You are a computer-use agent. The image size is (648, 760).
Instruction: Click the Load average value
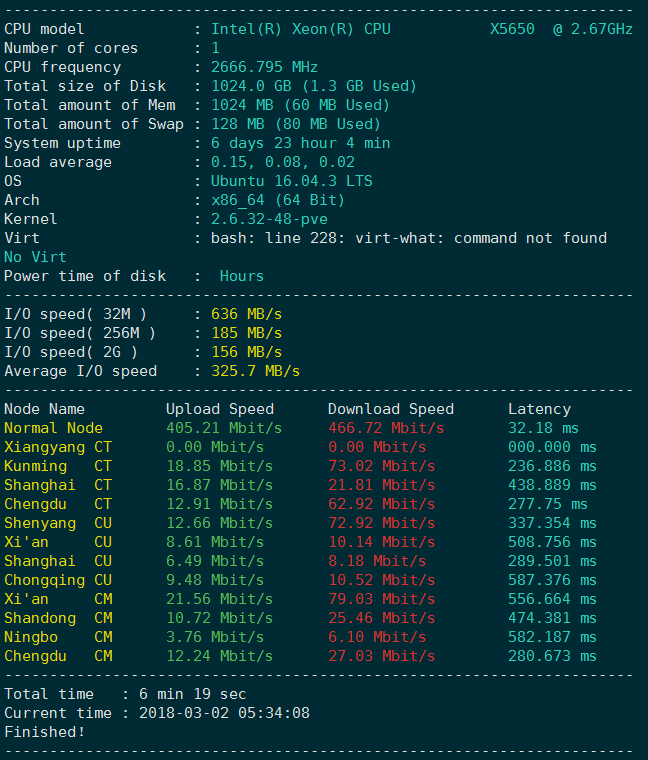(x=283, y=162)
